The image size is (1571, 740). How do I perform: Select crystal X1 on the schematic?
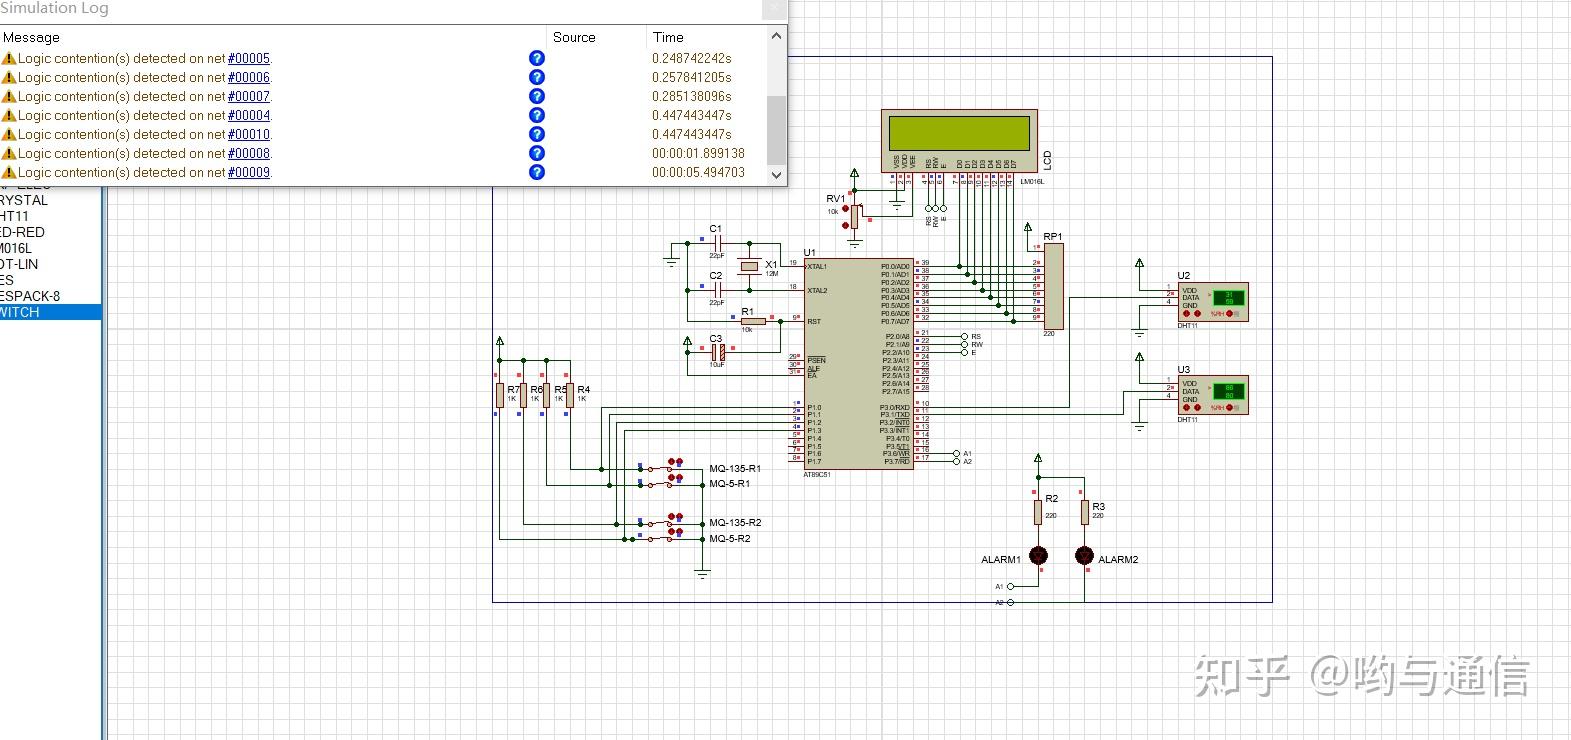[x=749, y=266]
